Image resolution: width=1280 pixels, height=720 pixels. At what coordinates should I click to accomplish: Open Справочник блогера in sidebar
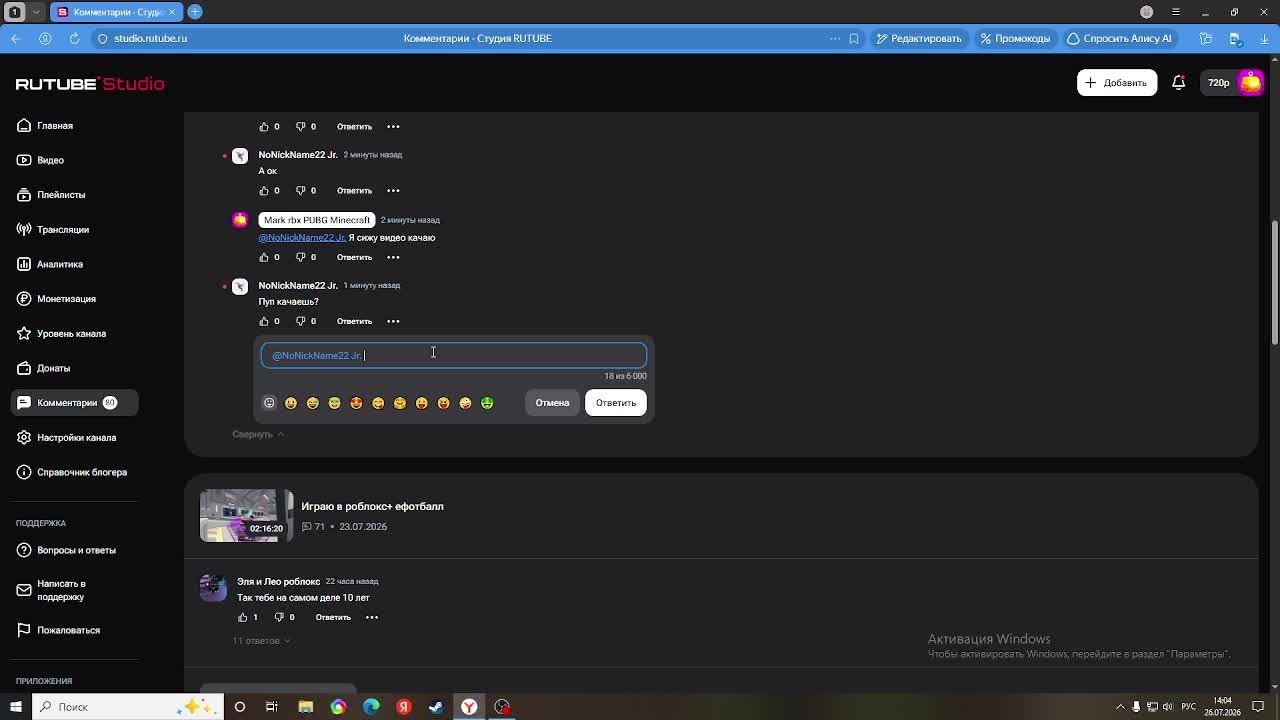click(72, 472)
